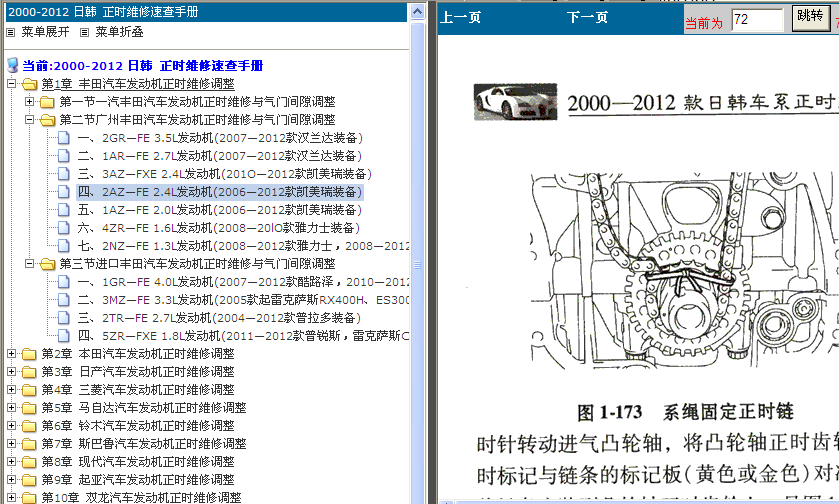Click page icon for 4ZR-FE 1.6L
This screenshot has height=504, width=839.
64,228
